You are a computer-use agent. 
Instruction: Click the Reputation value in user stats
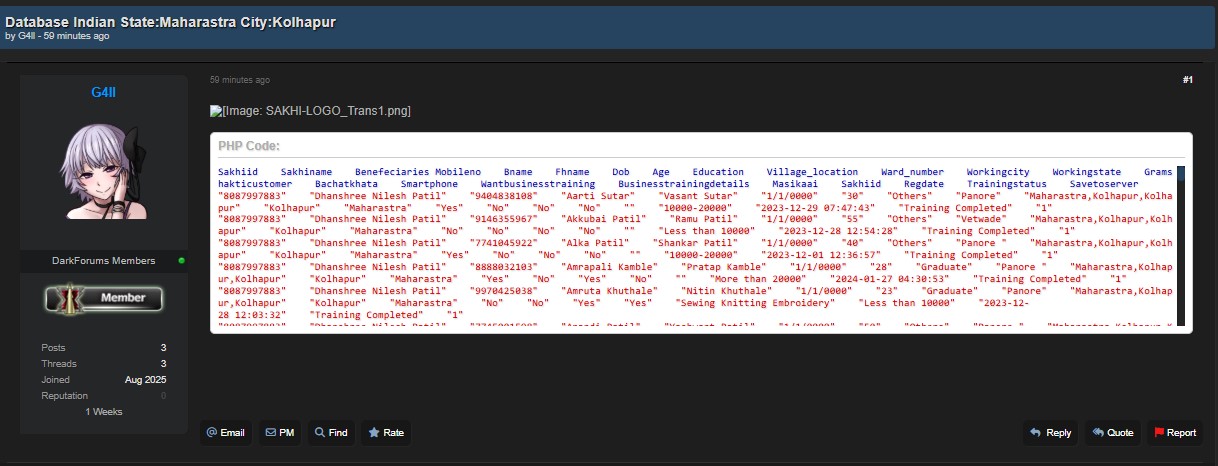tap(163, 396)
